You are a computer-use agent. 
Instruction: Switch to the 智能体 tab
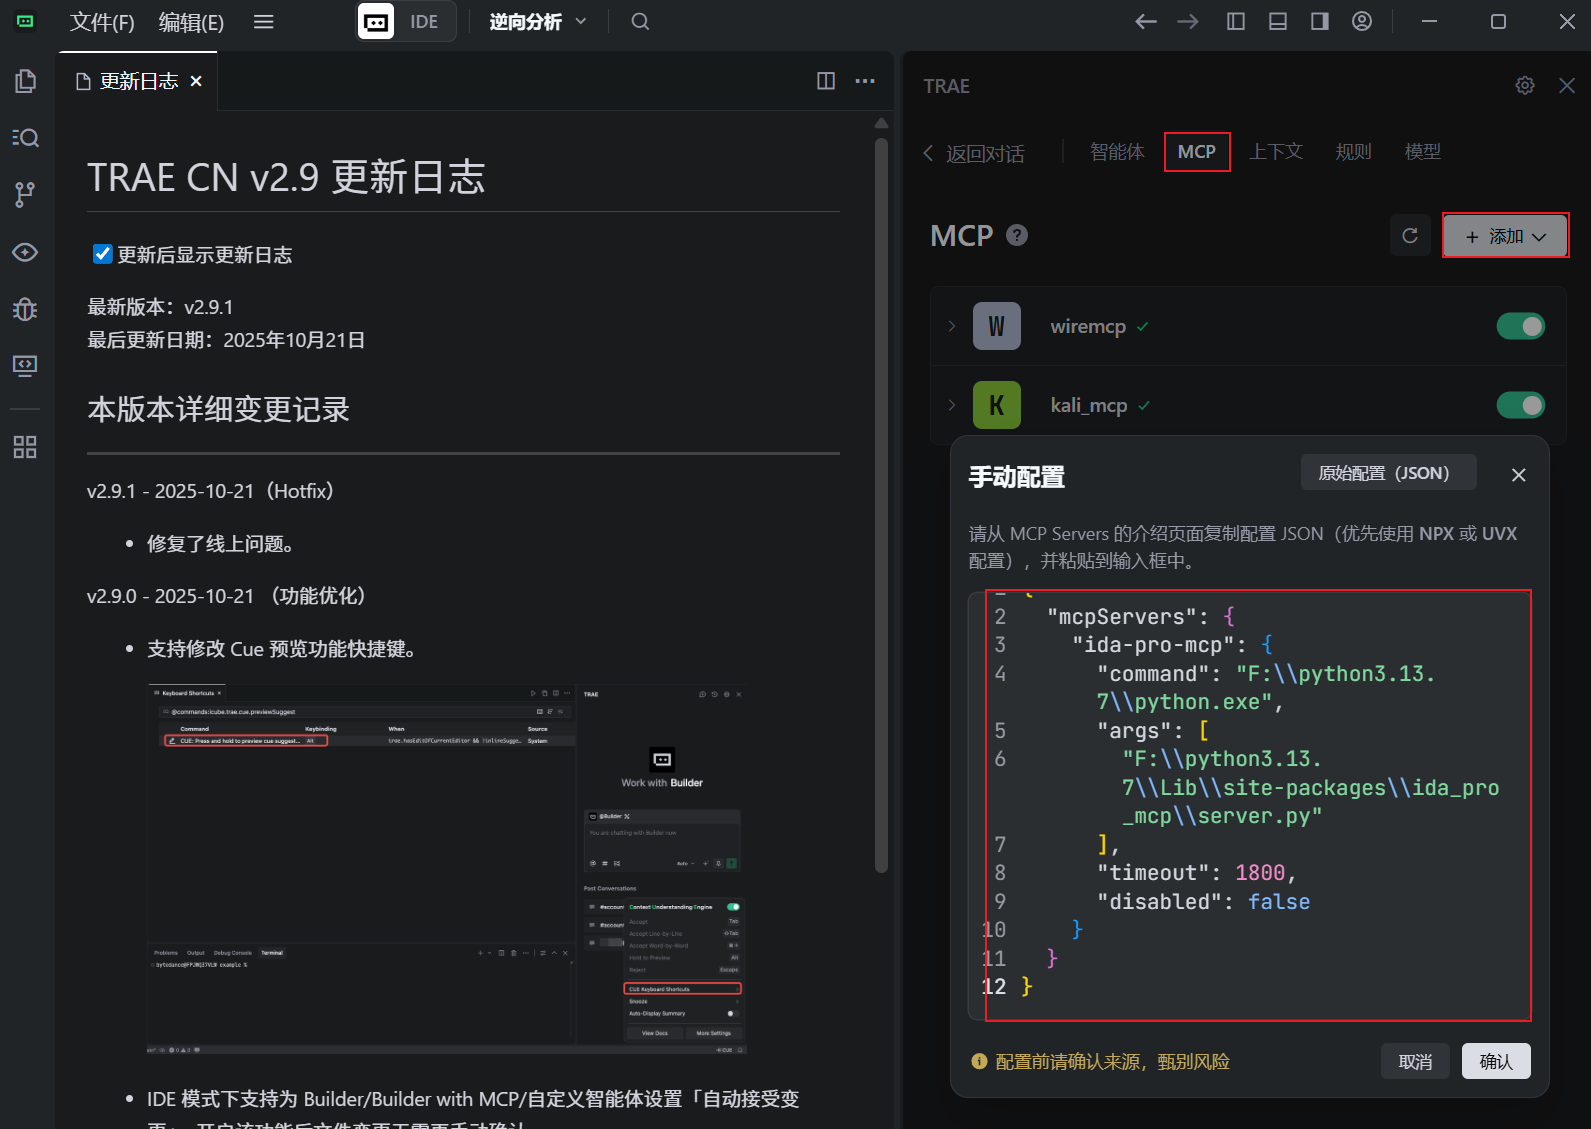click(x=1117, y=152)
